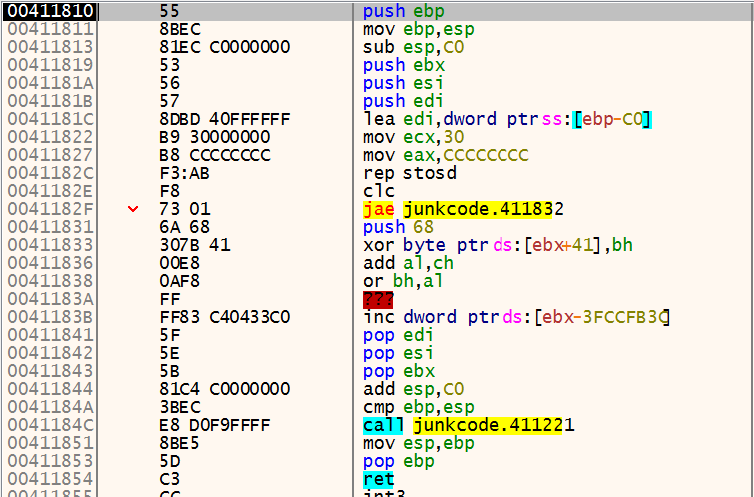The width and height of the screenshot is (754, 497).
Task: Click address 0041183B in the address column
Action: (x=50, y=317)
